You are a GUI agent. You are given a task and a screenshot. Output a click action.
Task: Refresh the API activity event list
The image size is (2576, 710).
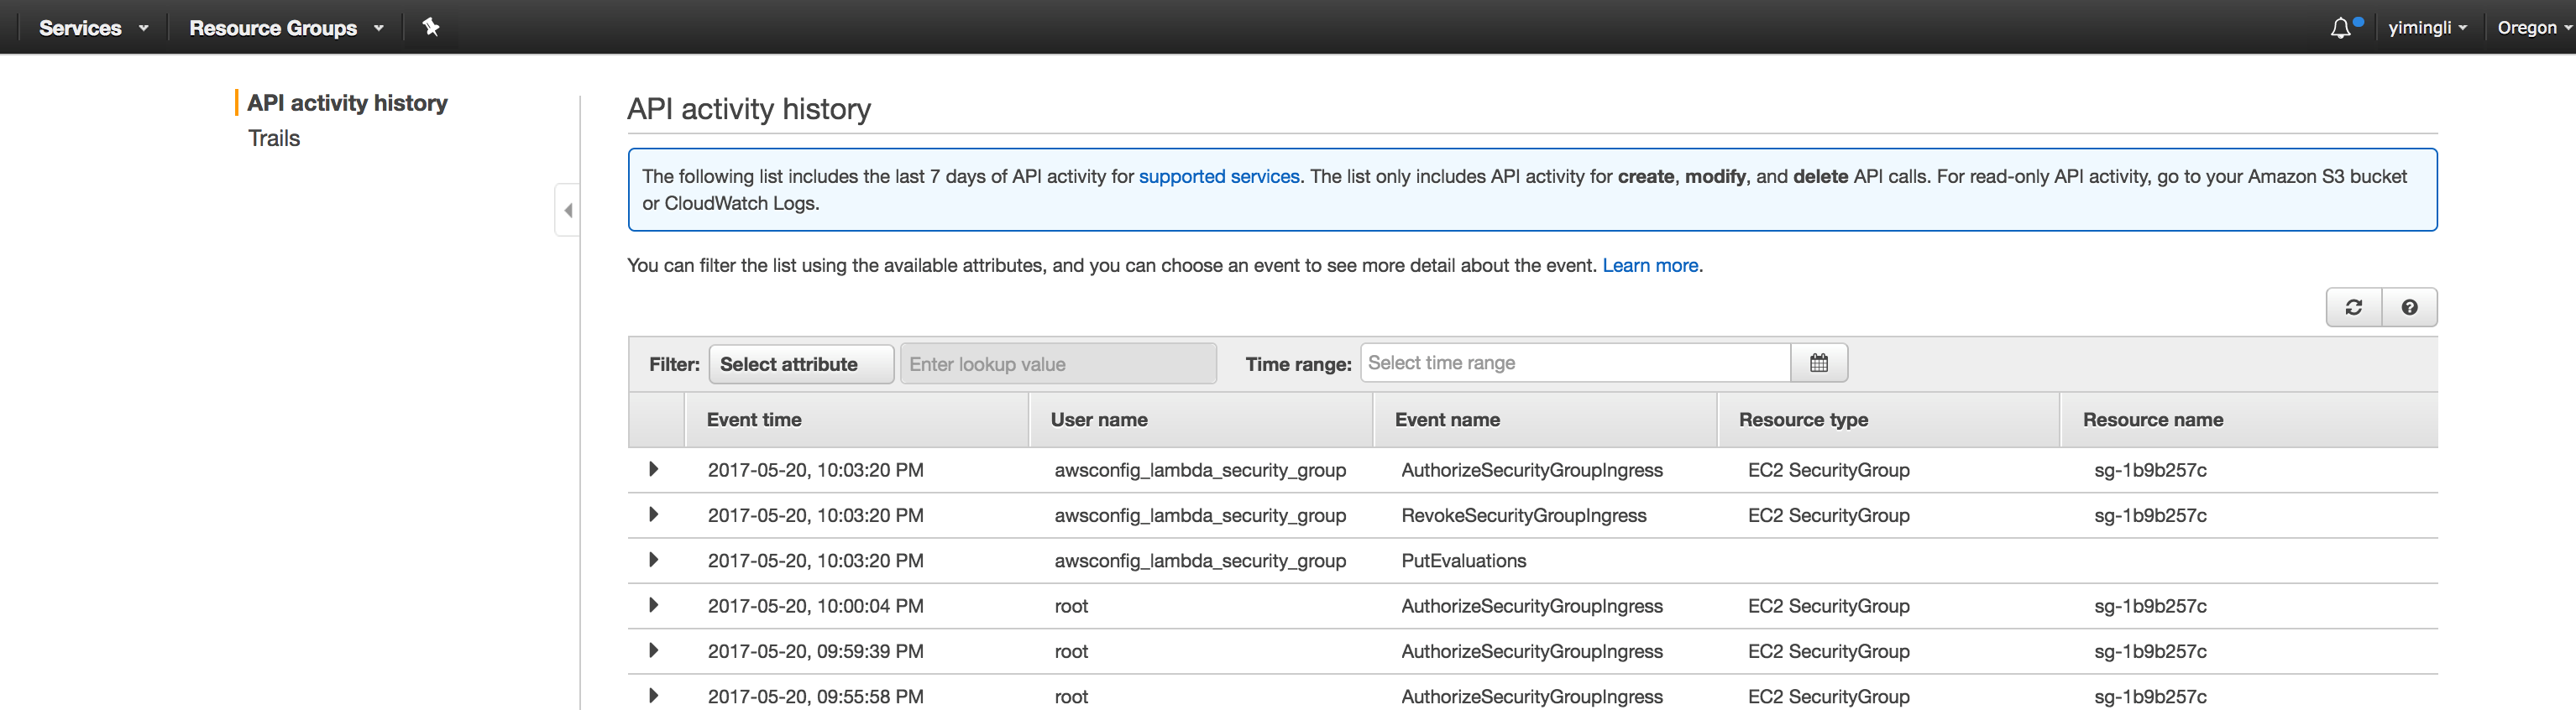(2354, 308)
